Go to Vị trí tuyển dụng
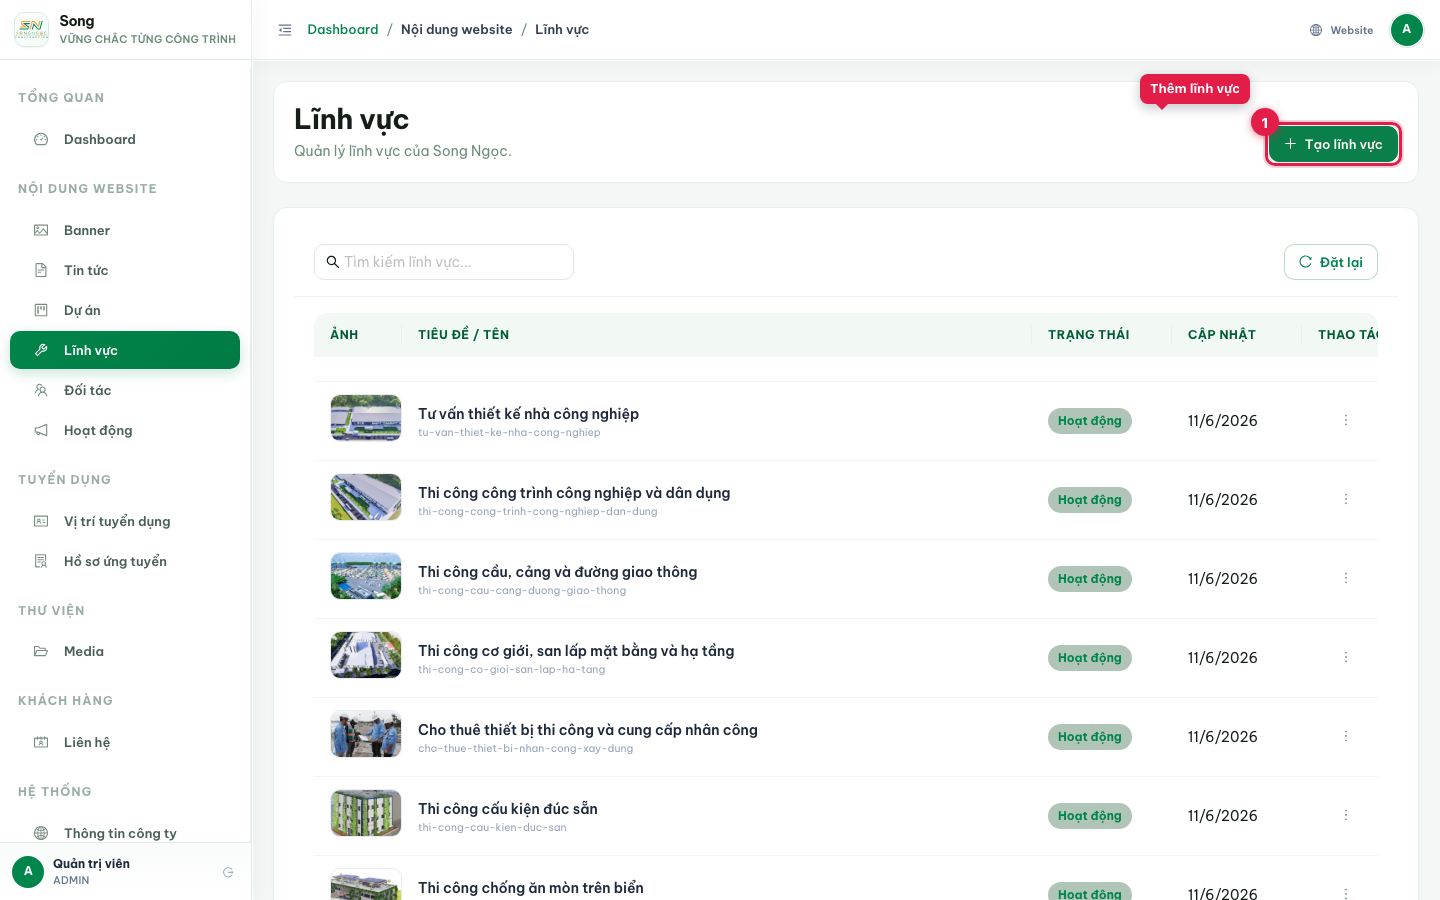 pos(125,521)
